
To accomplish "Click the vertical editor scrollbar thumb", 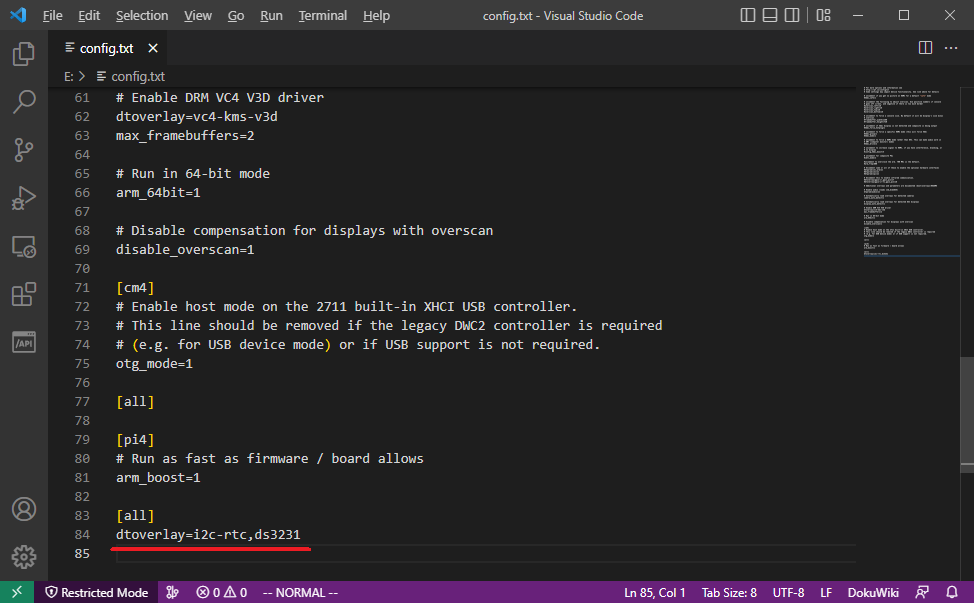I will point(967,415).
